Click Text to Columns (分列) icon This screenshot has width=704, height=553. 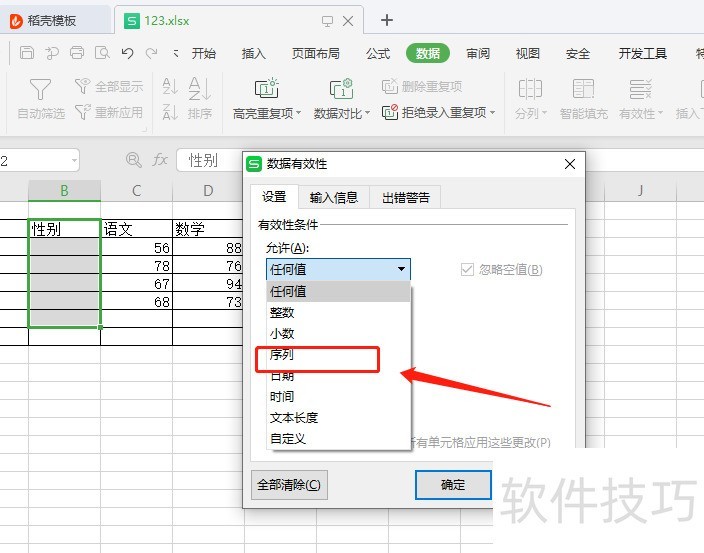(x=530, y=89)
